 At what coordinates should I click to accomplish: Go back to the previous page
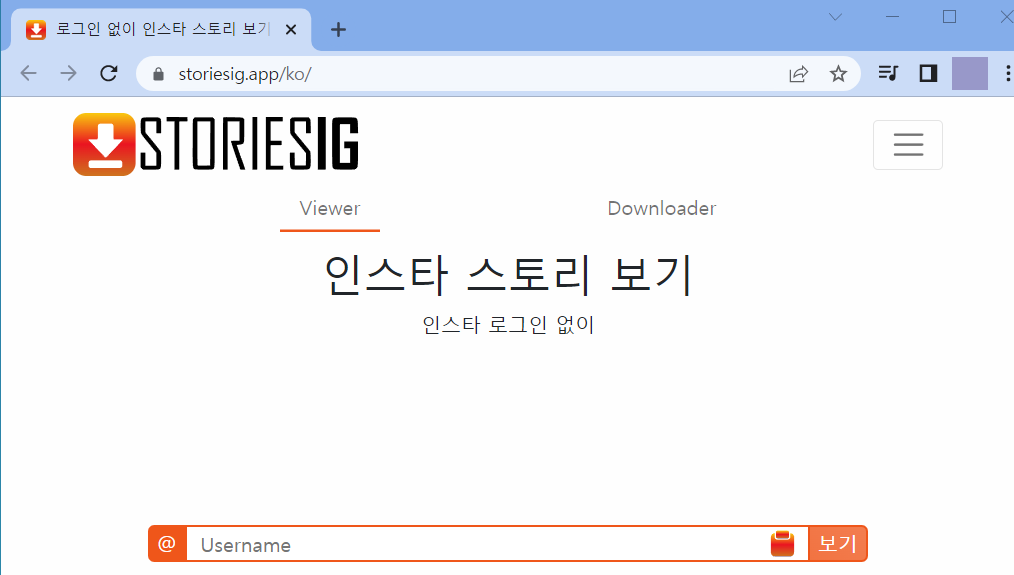pyautogui.click(x=28, y=74)
